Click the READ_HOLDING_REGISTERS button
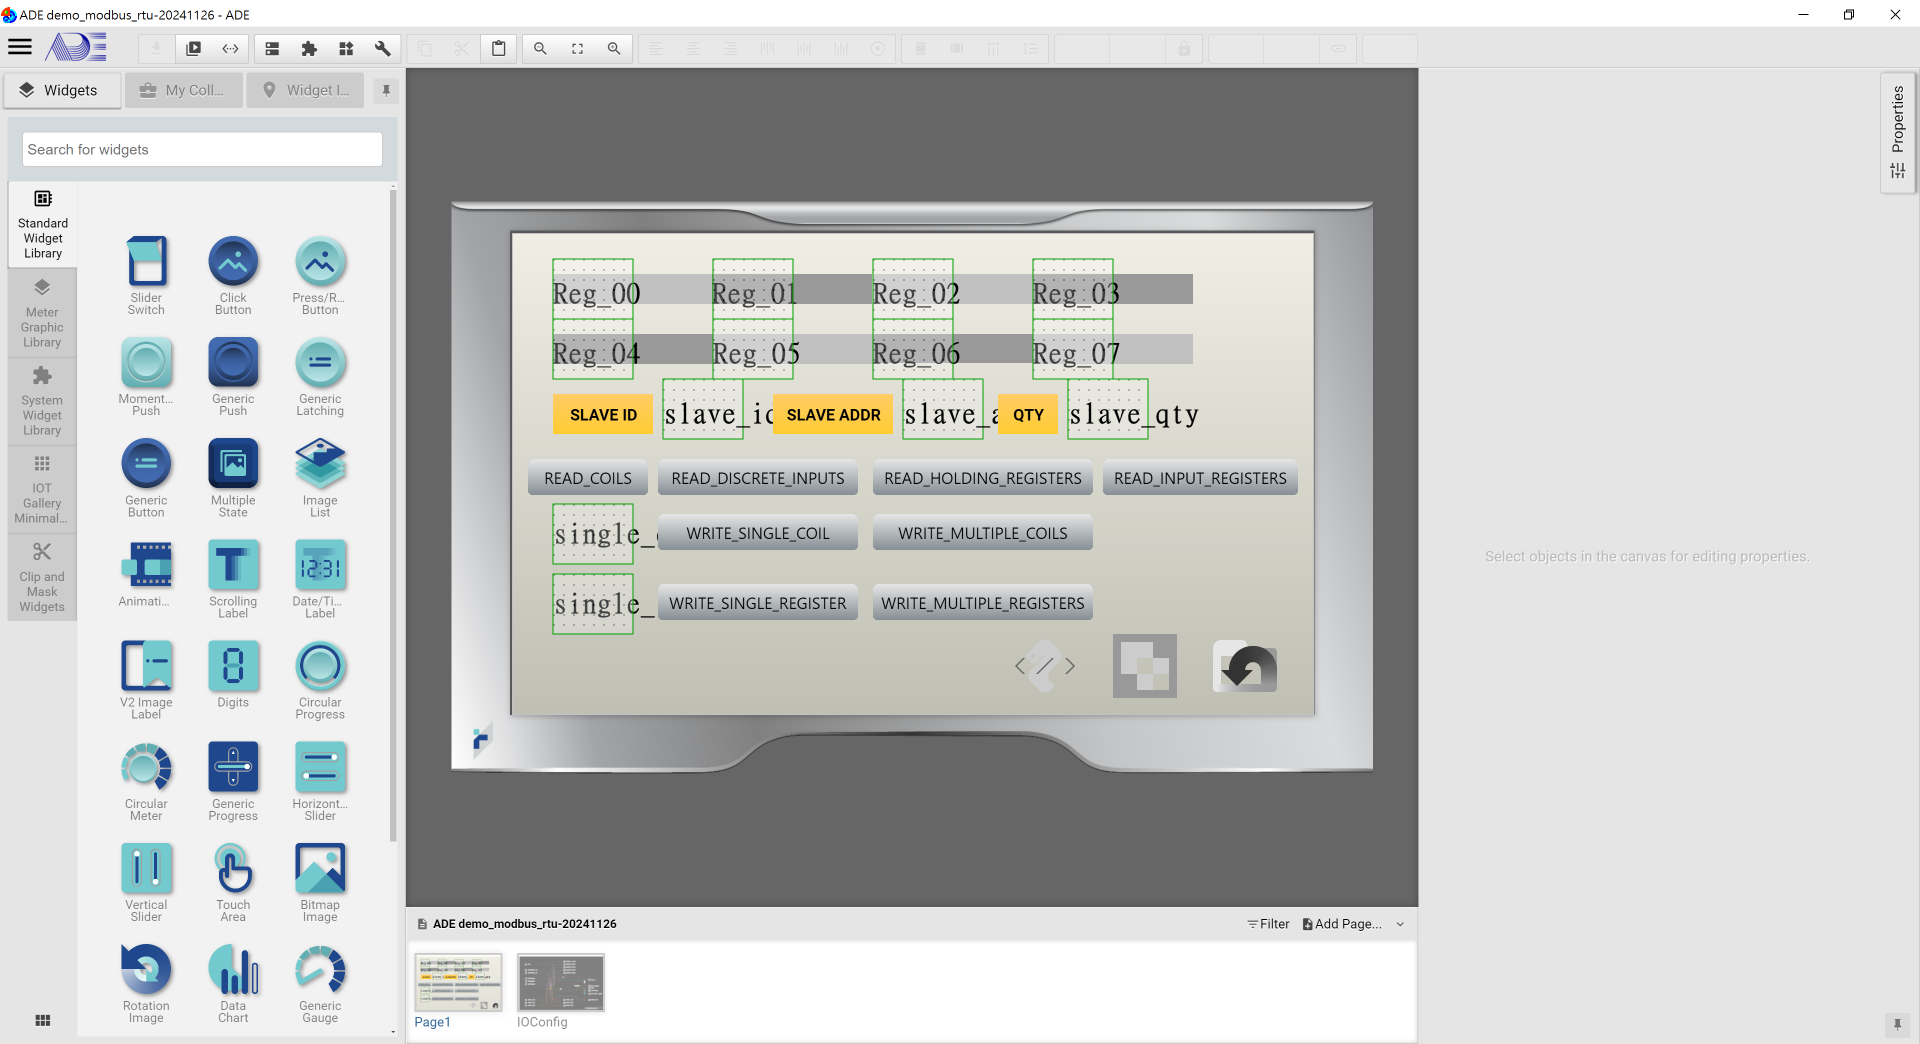The image size is (1920, 1044). point(982,478)
